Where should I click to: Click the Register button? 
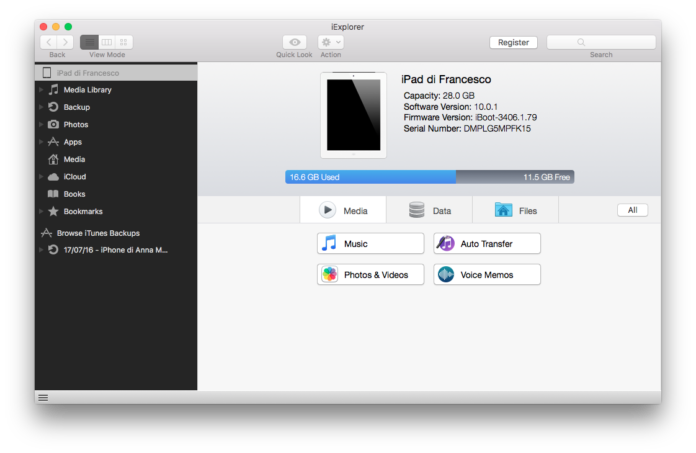point(513,42)
